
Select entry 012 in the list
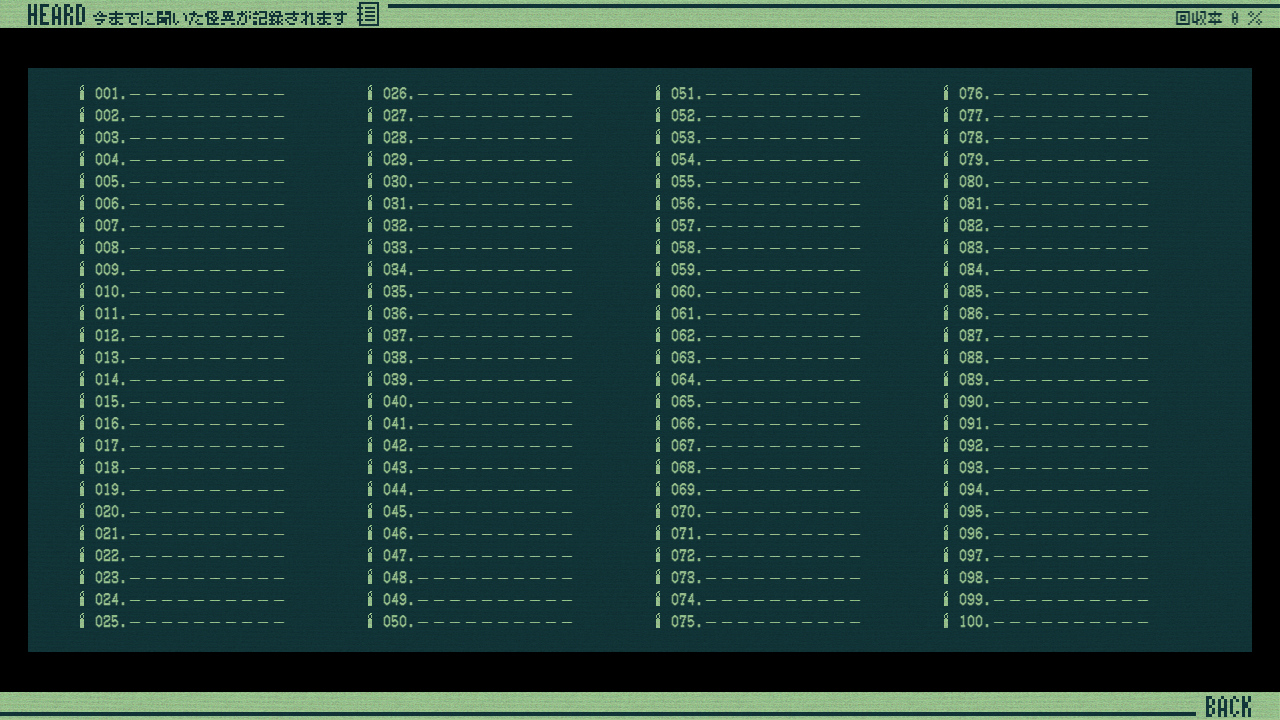point(182,336)
